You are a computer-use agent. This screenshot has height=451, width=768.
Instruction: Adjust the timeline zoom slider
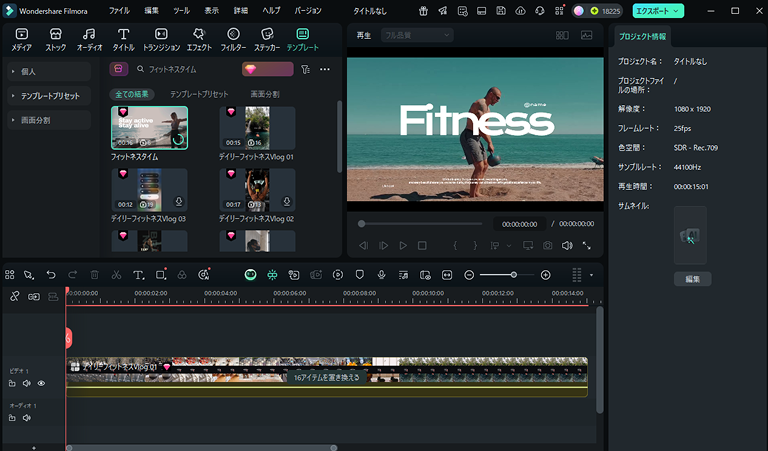click(507, 275)
